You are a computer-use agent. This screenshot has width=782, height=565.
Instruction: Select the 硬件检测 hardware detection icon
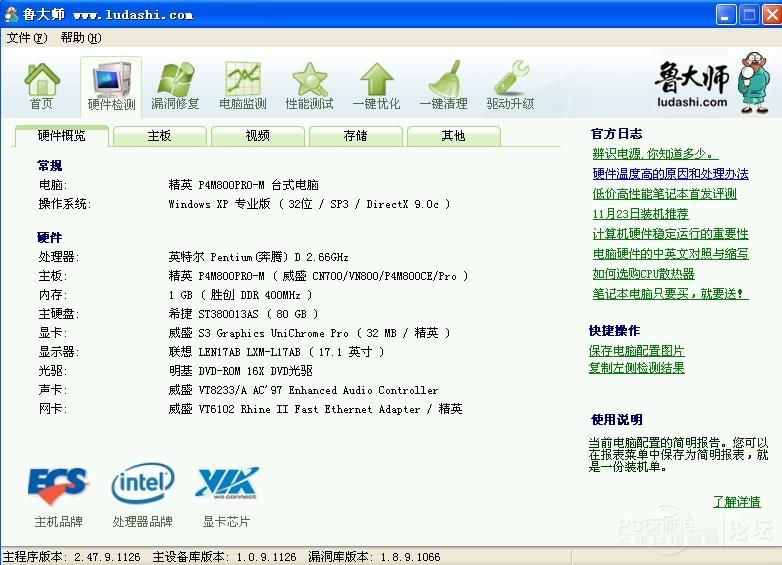tap(111, 85)
